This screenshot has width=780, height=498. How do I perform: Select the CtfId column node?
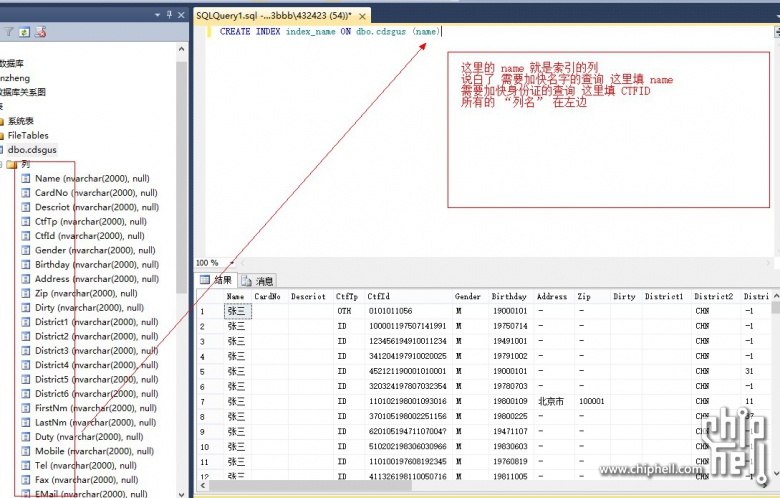click(x=90, y=236)
